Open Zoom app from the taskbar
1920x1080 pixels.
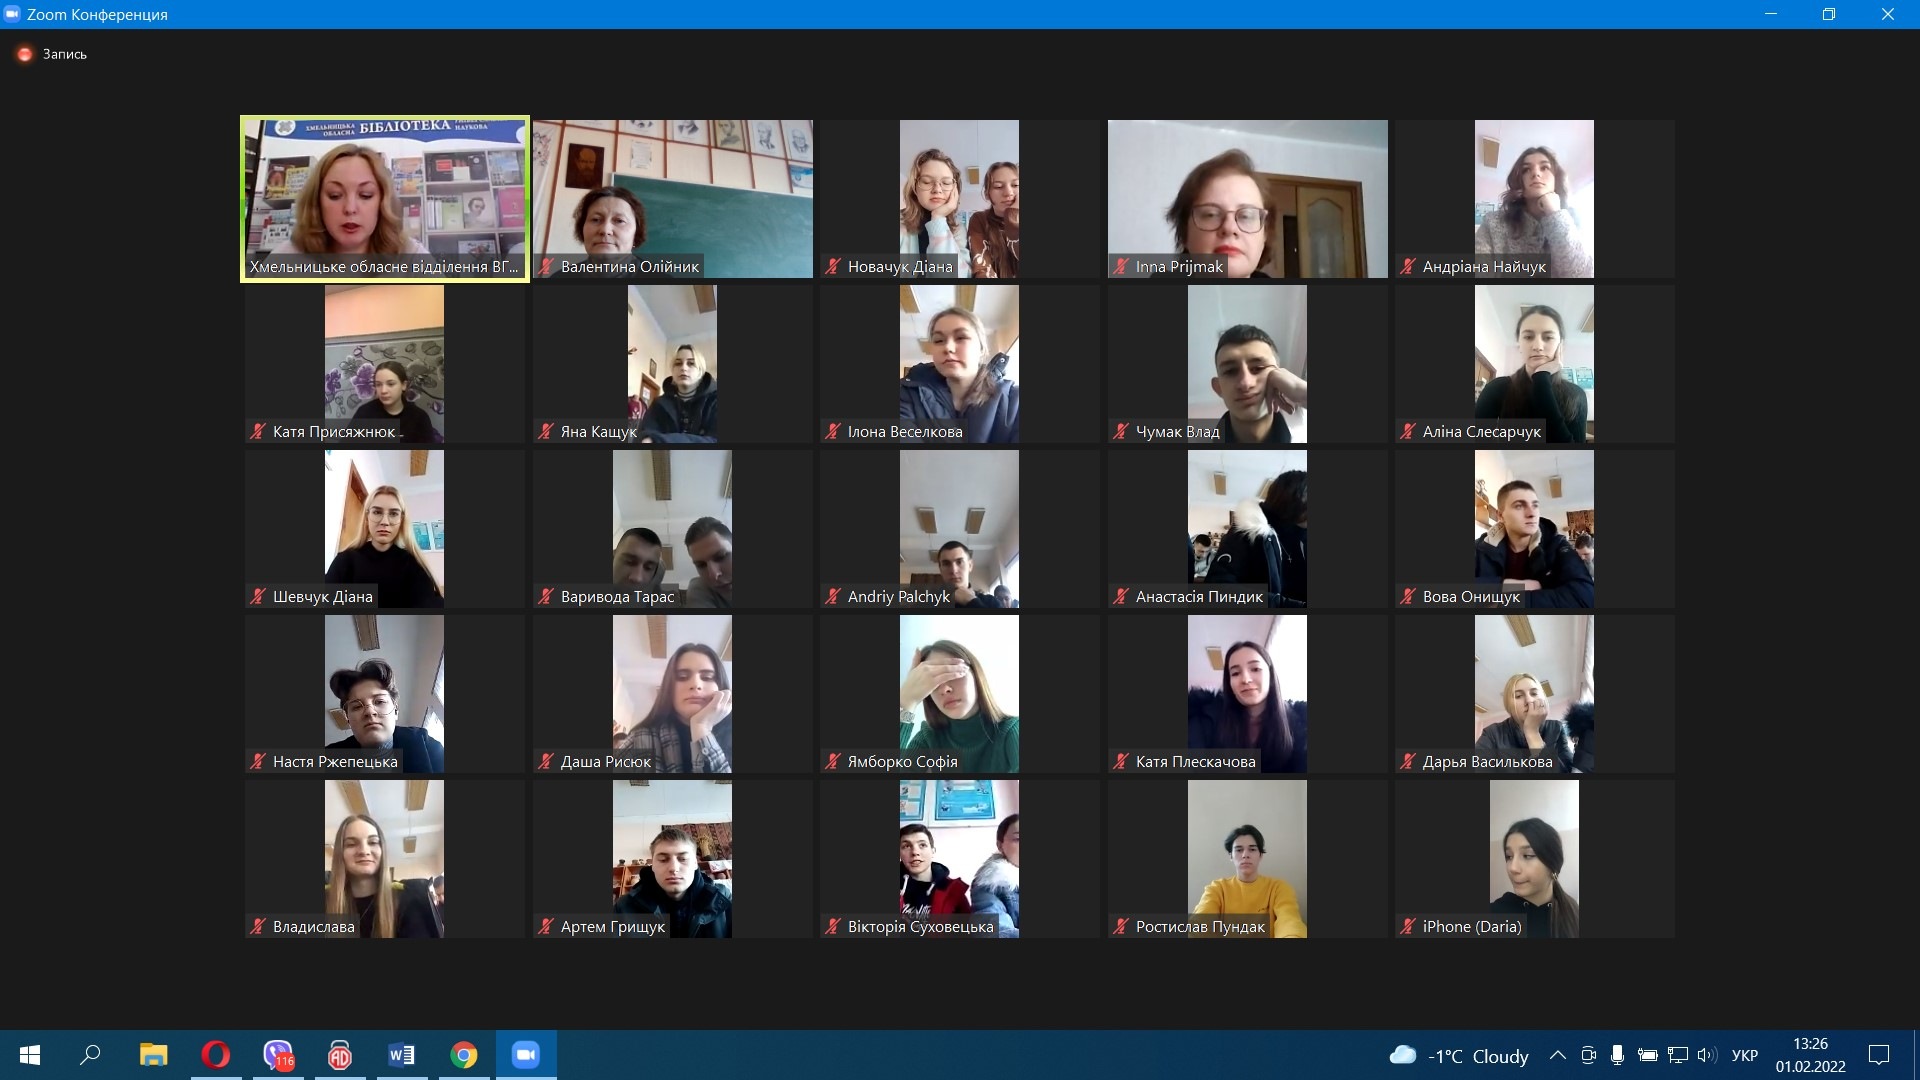coord(526,1055)
